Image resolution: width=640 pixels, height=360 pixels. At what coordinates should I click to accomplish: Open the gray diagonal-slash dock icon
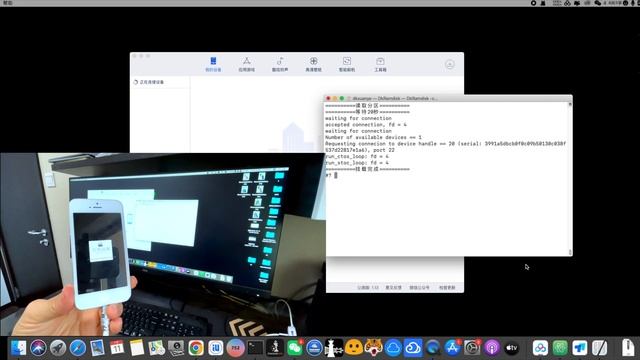pos(599,348)
